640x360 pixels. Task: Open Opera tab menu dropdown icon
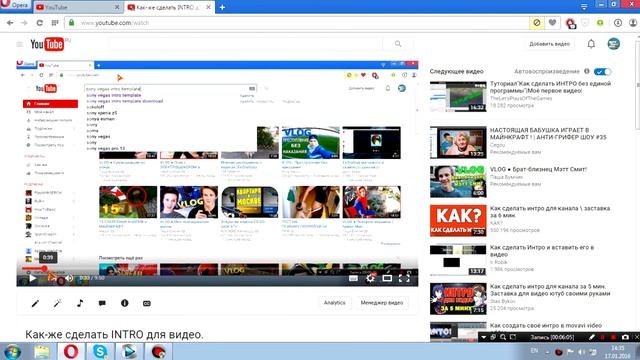[584, 6]
